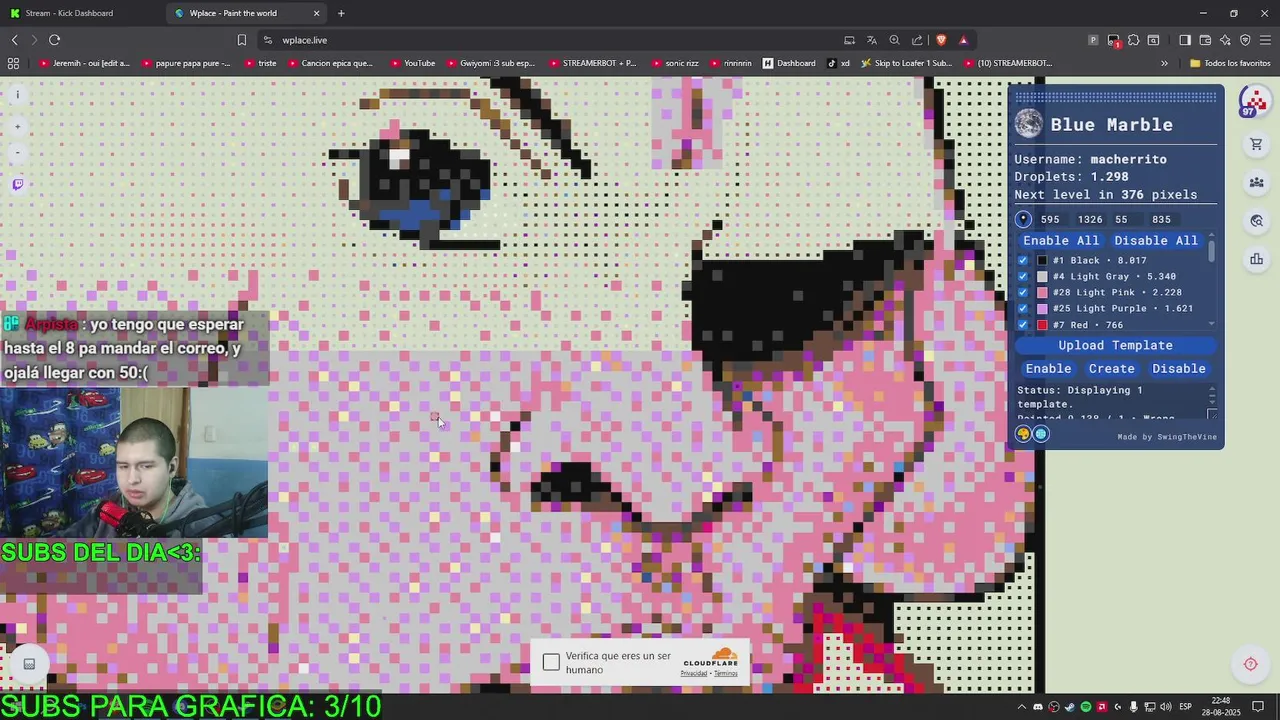Open the browser extensions puzzle icon
Viewport: 1280px width, 720px height.
tap(1133, 40)
